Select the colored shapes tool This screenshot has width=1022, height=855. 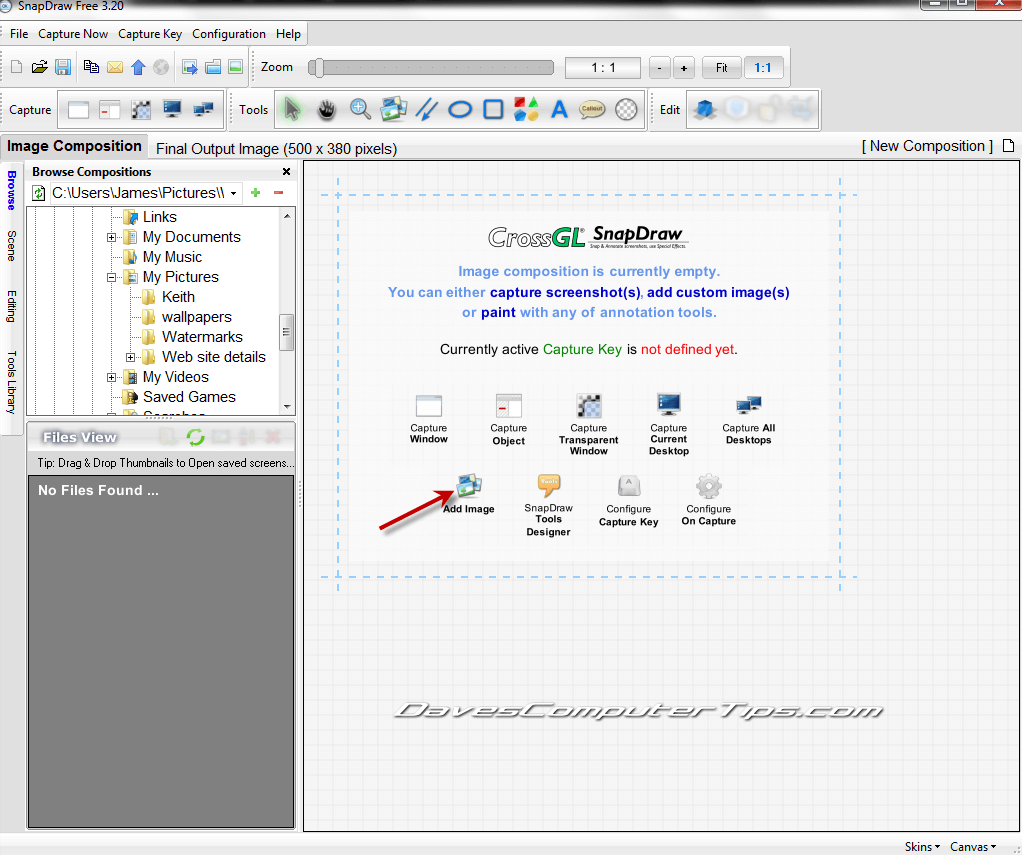point(526,109)
